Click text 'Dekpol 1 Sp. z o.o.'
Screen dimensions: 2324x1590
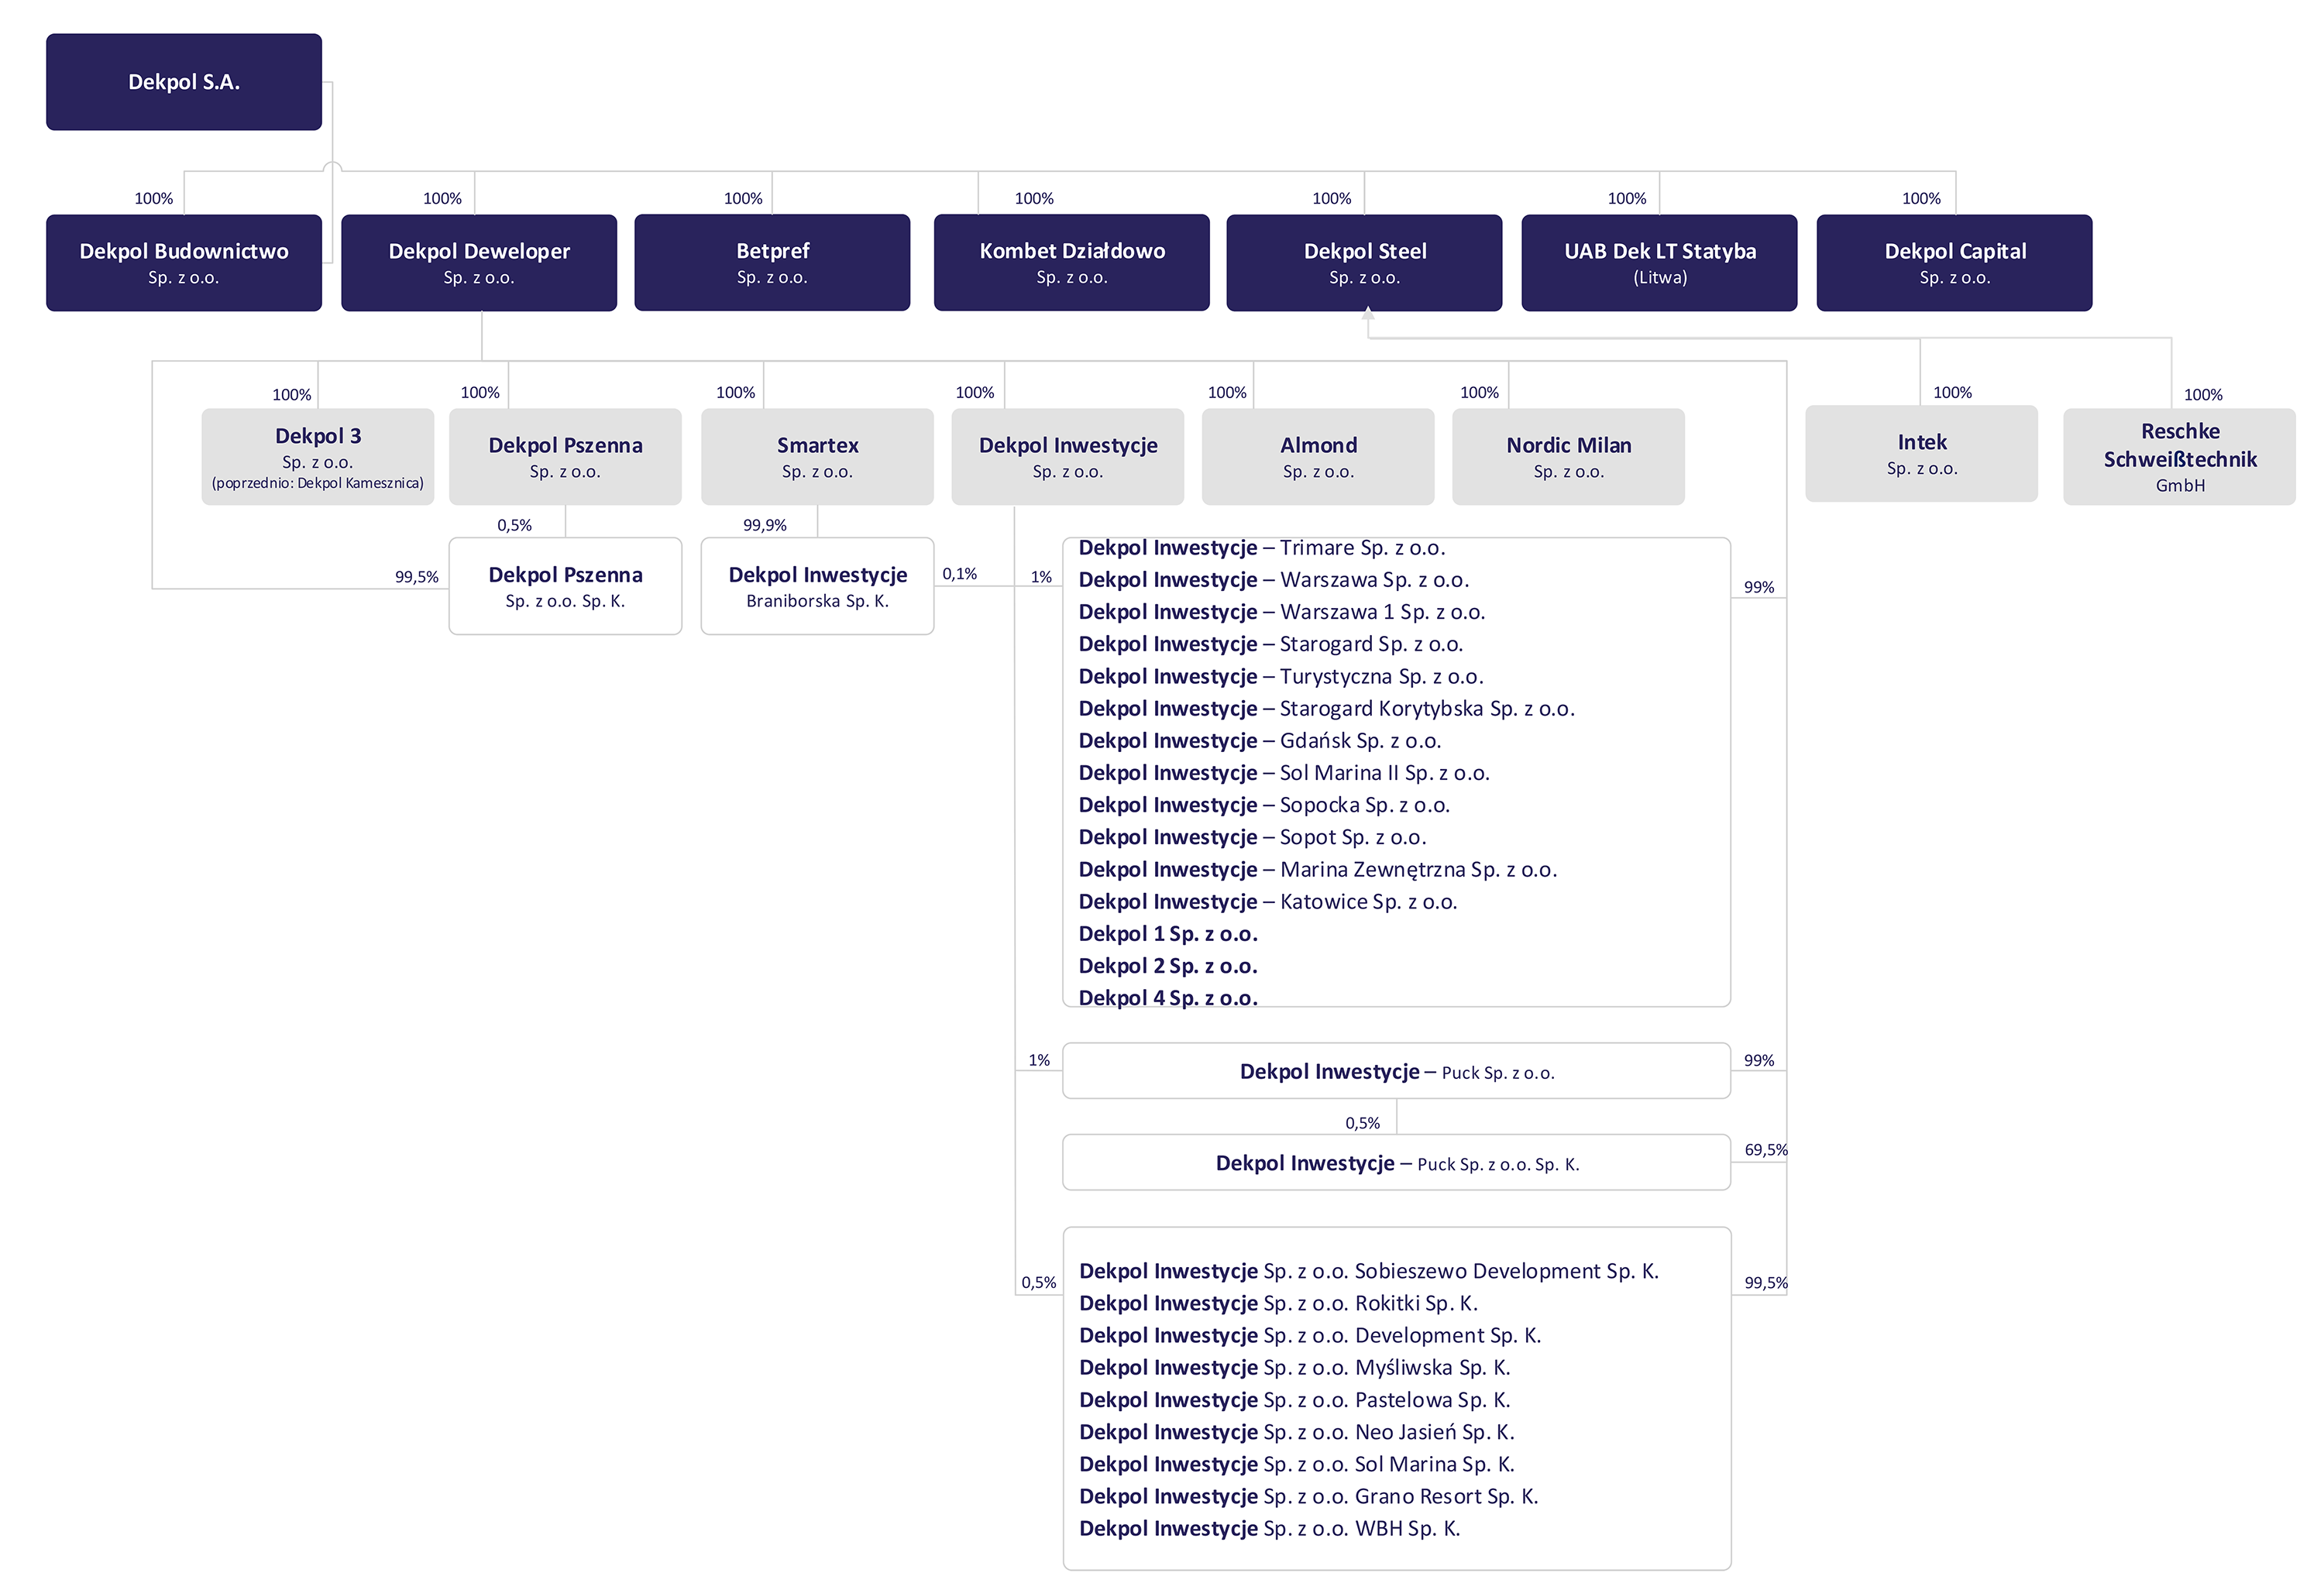[1168, 934]
